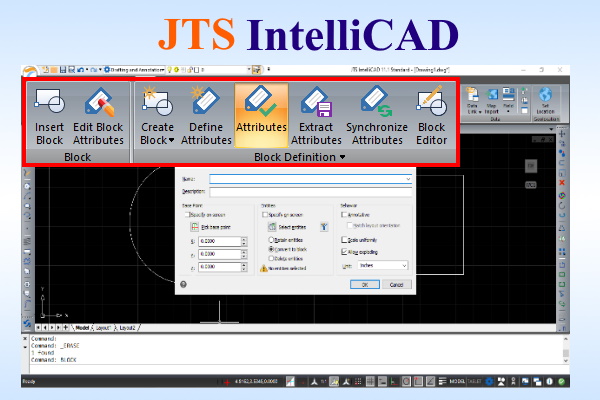Click the lineweight lines status bar icon
The width and height of the screenshot is (600, 400).
[442, 381]
